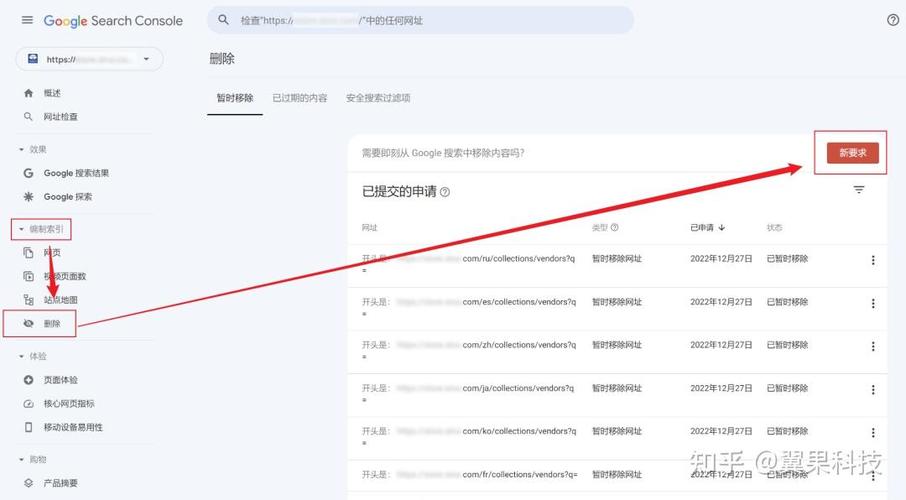Click the search magnifier icon in top bar
Screen dimensions: 906x500
pyautogui.click(x=223, y=20)
